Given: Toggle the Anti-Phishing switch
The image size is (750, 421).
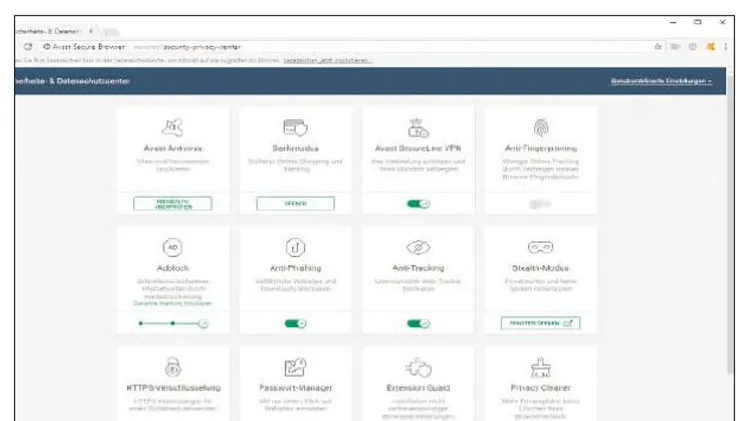Looking at the screenshot, I should click(295, 323).
